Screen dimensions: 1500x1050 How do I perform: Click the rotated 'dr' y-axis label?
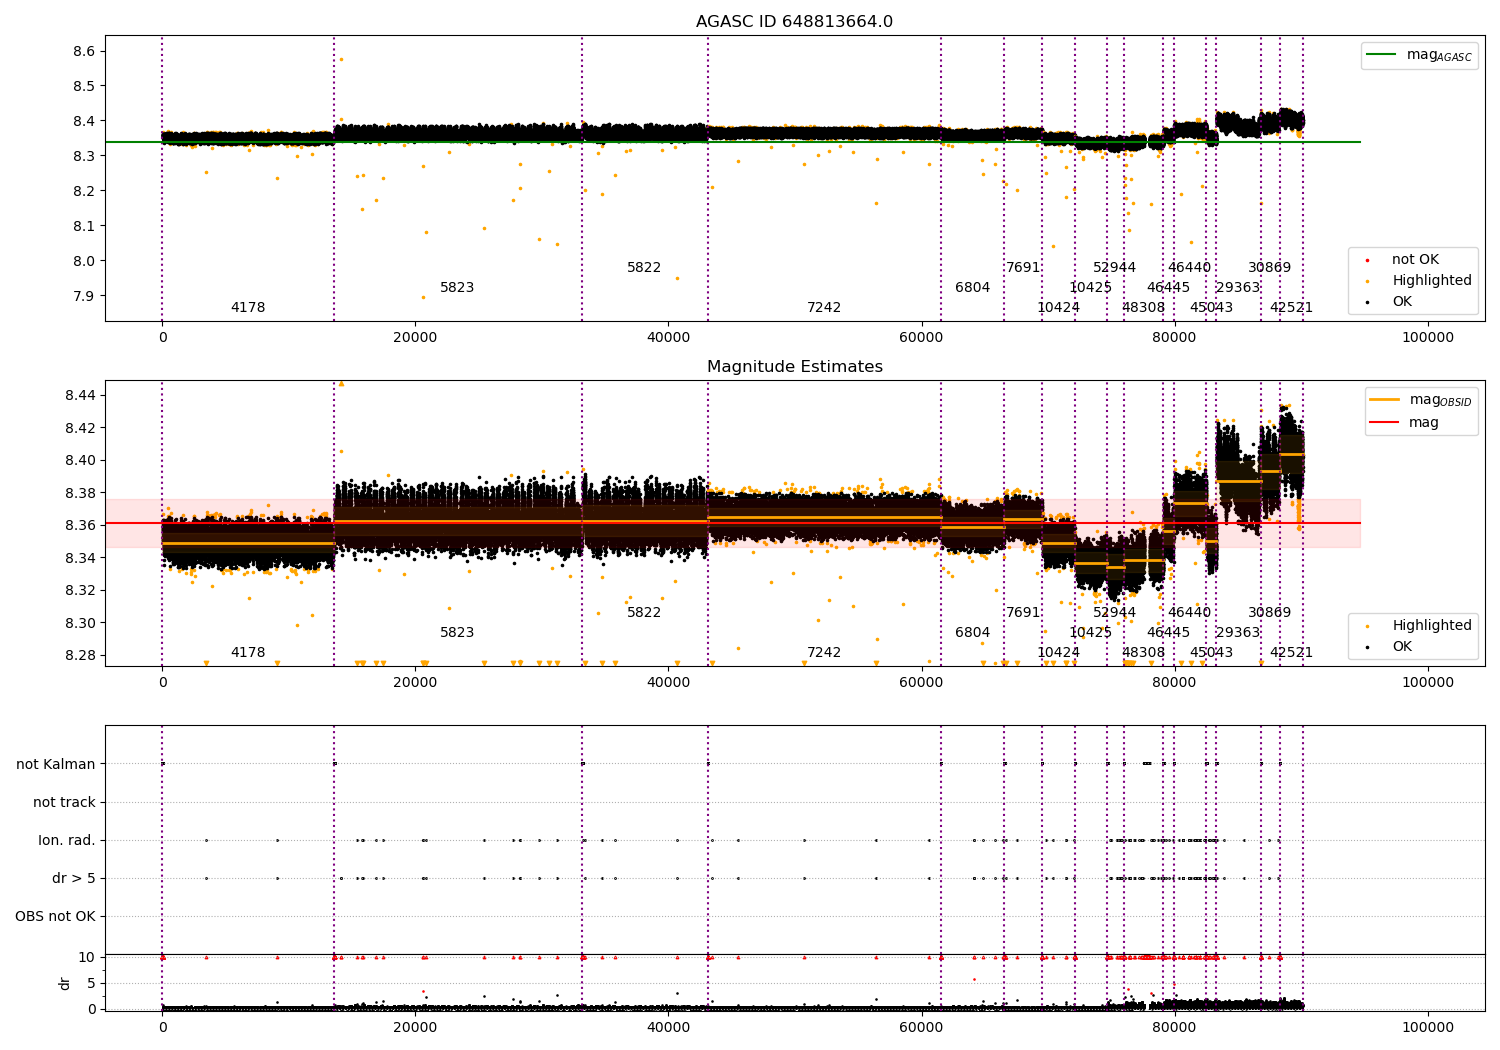(x=65, y=983)
